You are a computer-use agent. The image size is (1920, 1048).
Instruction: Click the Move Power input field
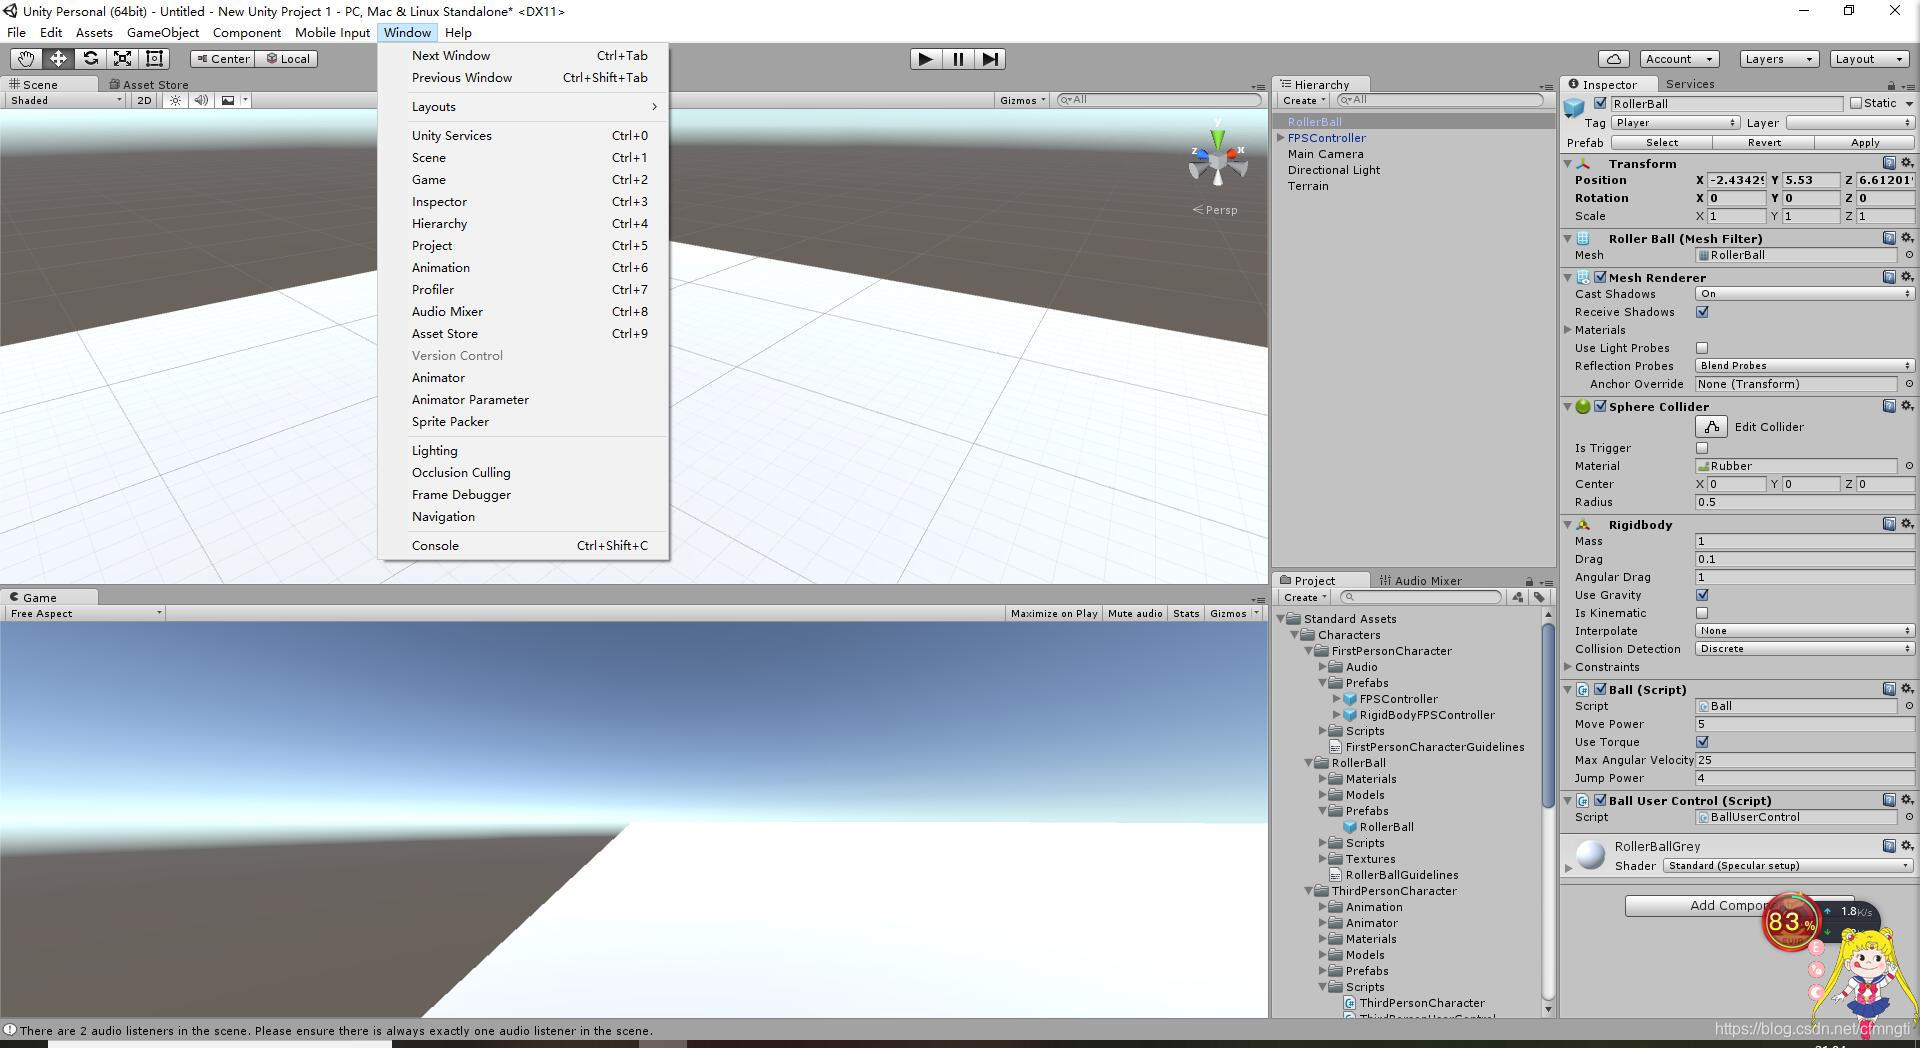click(1805, 724)
